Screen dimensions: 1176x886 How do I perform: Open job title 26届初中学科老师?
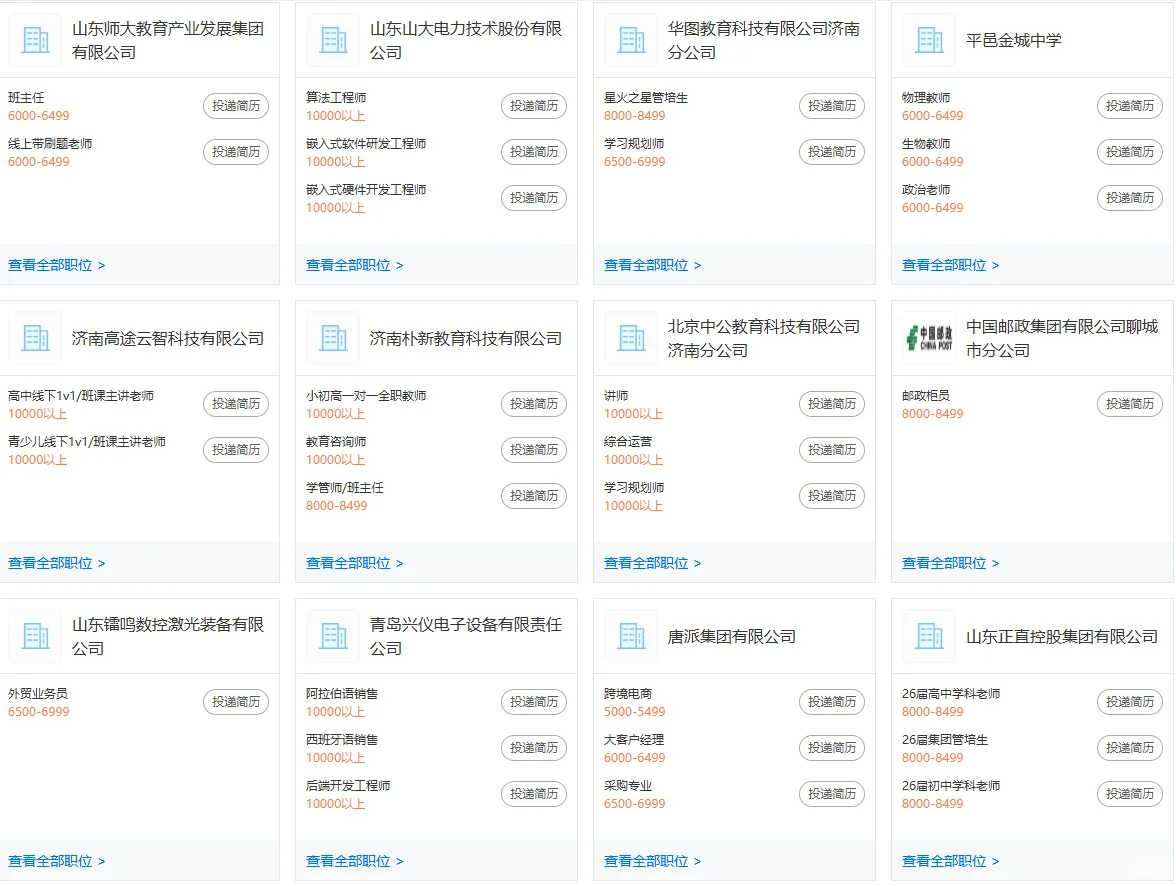(951, 785)
